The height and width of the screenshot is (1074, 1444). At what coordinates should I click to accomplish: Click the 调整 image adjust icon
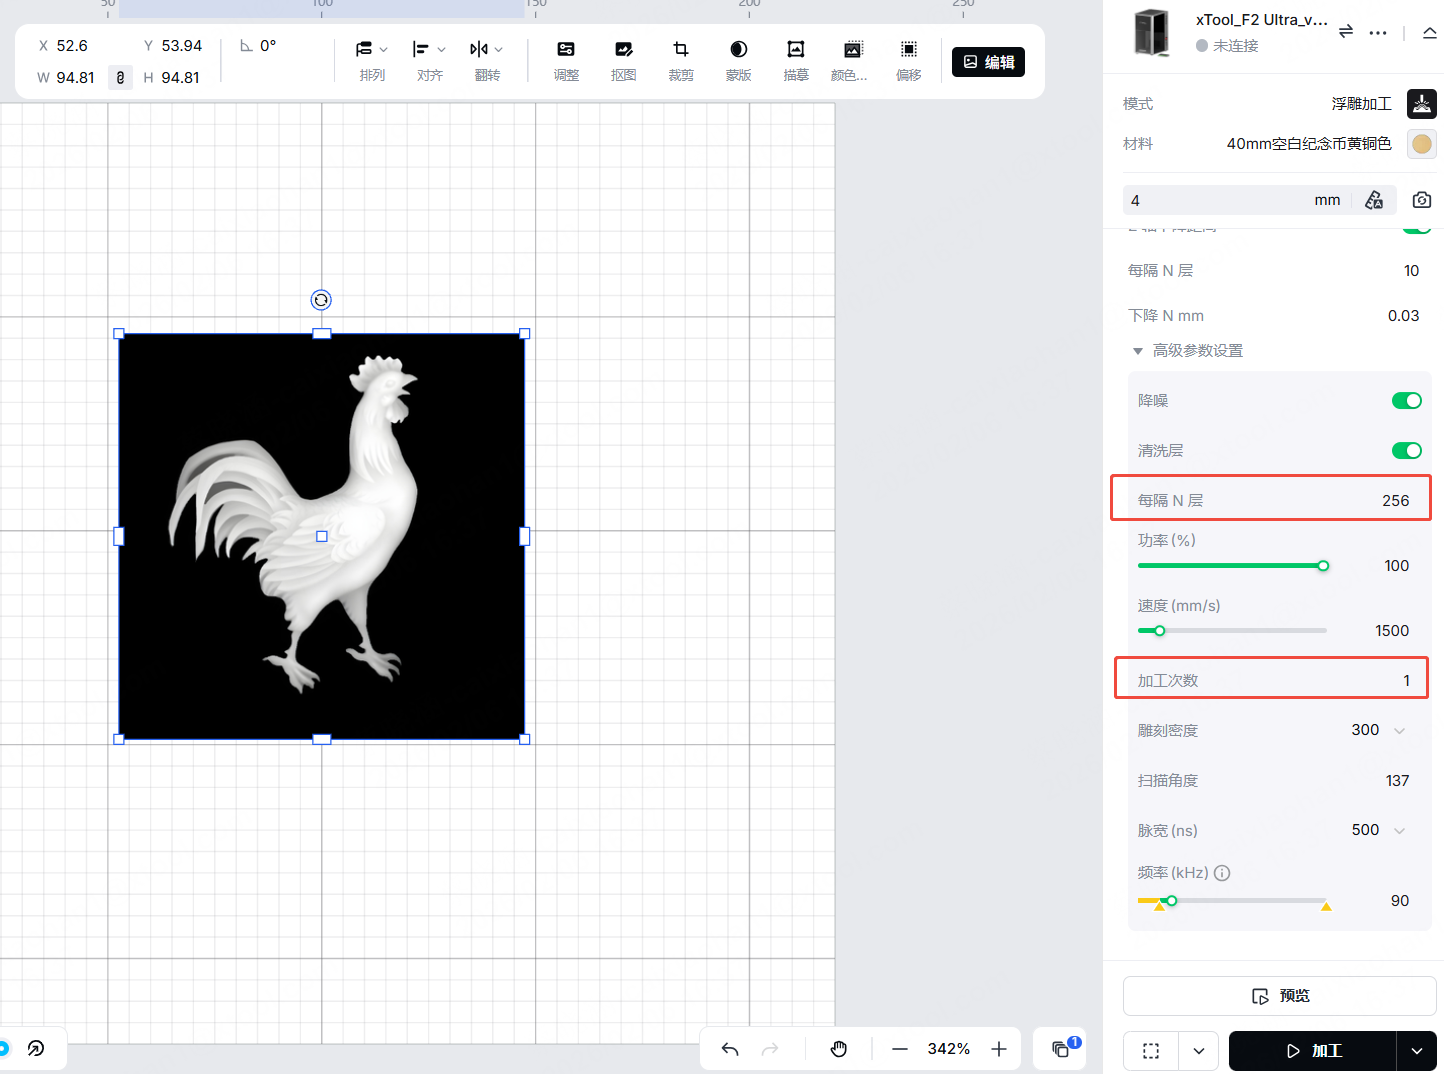point(566,50)
